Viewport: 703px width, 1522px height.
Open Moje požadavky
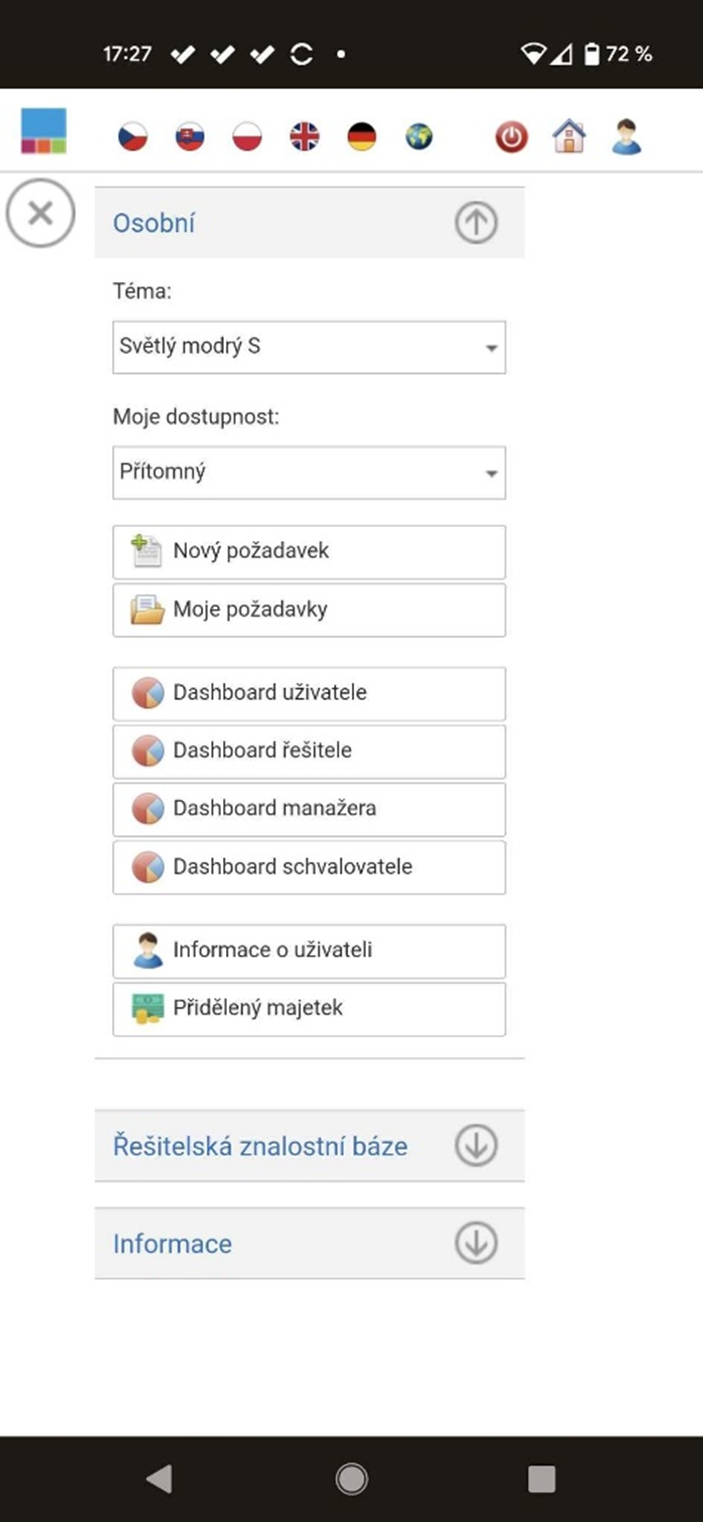click(309, 610)
